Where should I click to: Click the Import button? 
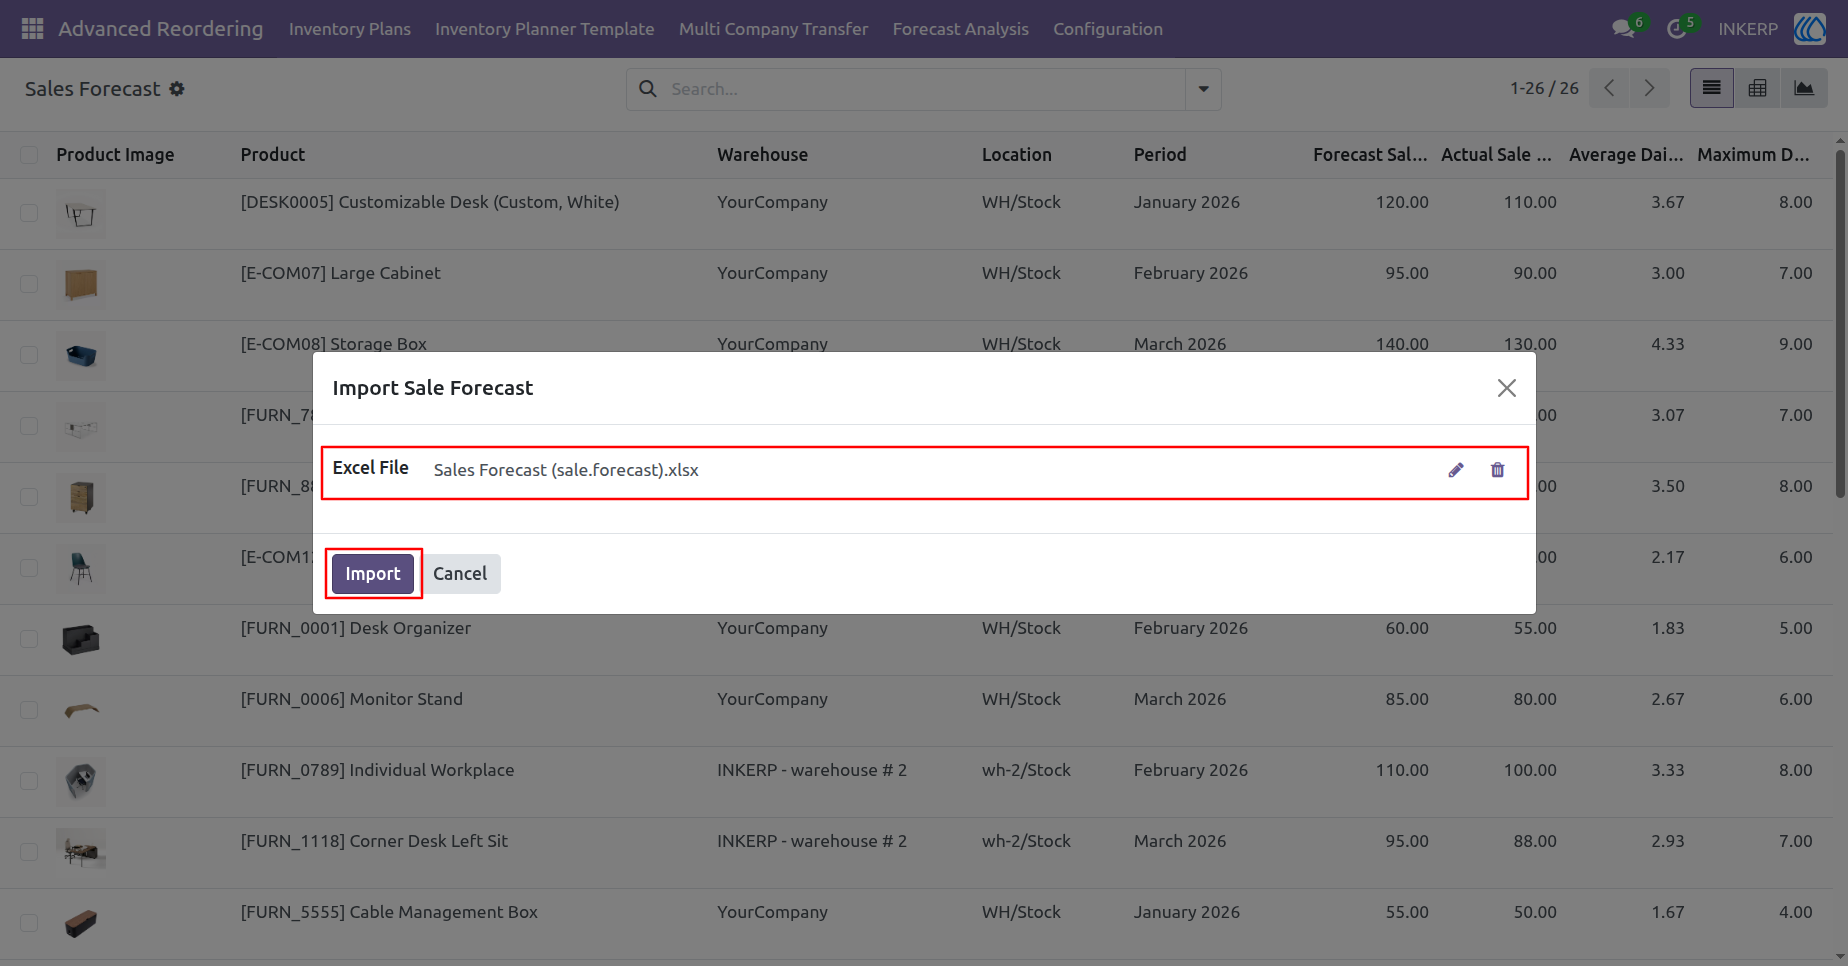tap(373, 574)
